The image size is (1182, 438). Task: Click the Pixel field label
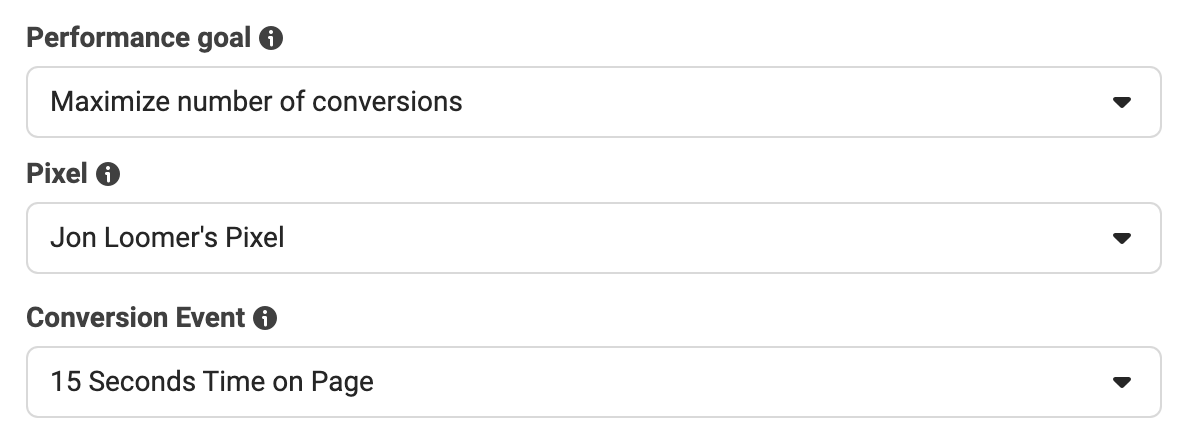click(x=57, y=174)
